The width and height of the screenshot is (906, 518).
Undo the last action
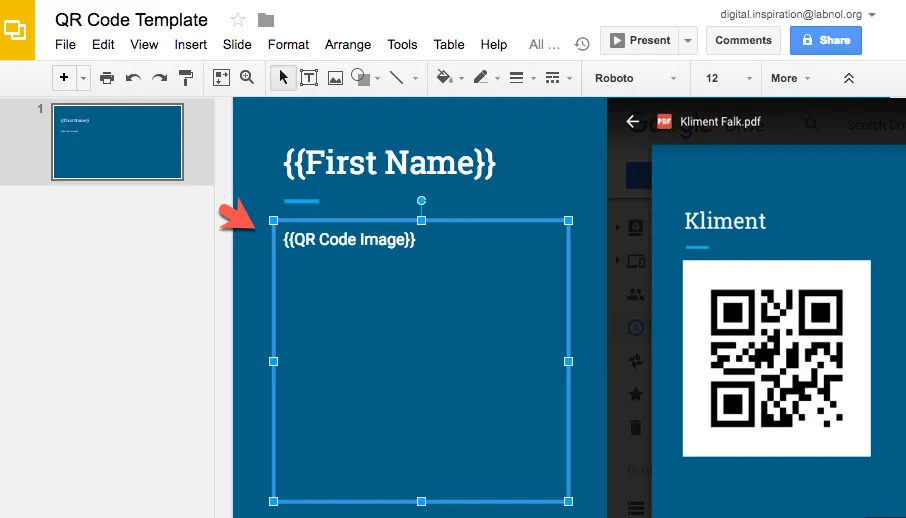coord(133,77)
